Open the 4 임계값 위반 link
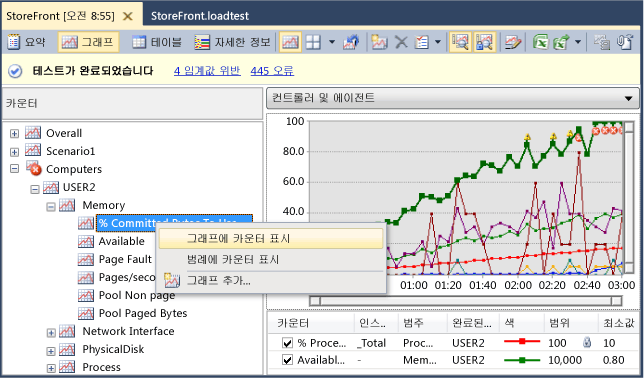The width and height of the screenshot is (644, 378). [x=207, y=71]
